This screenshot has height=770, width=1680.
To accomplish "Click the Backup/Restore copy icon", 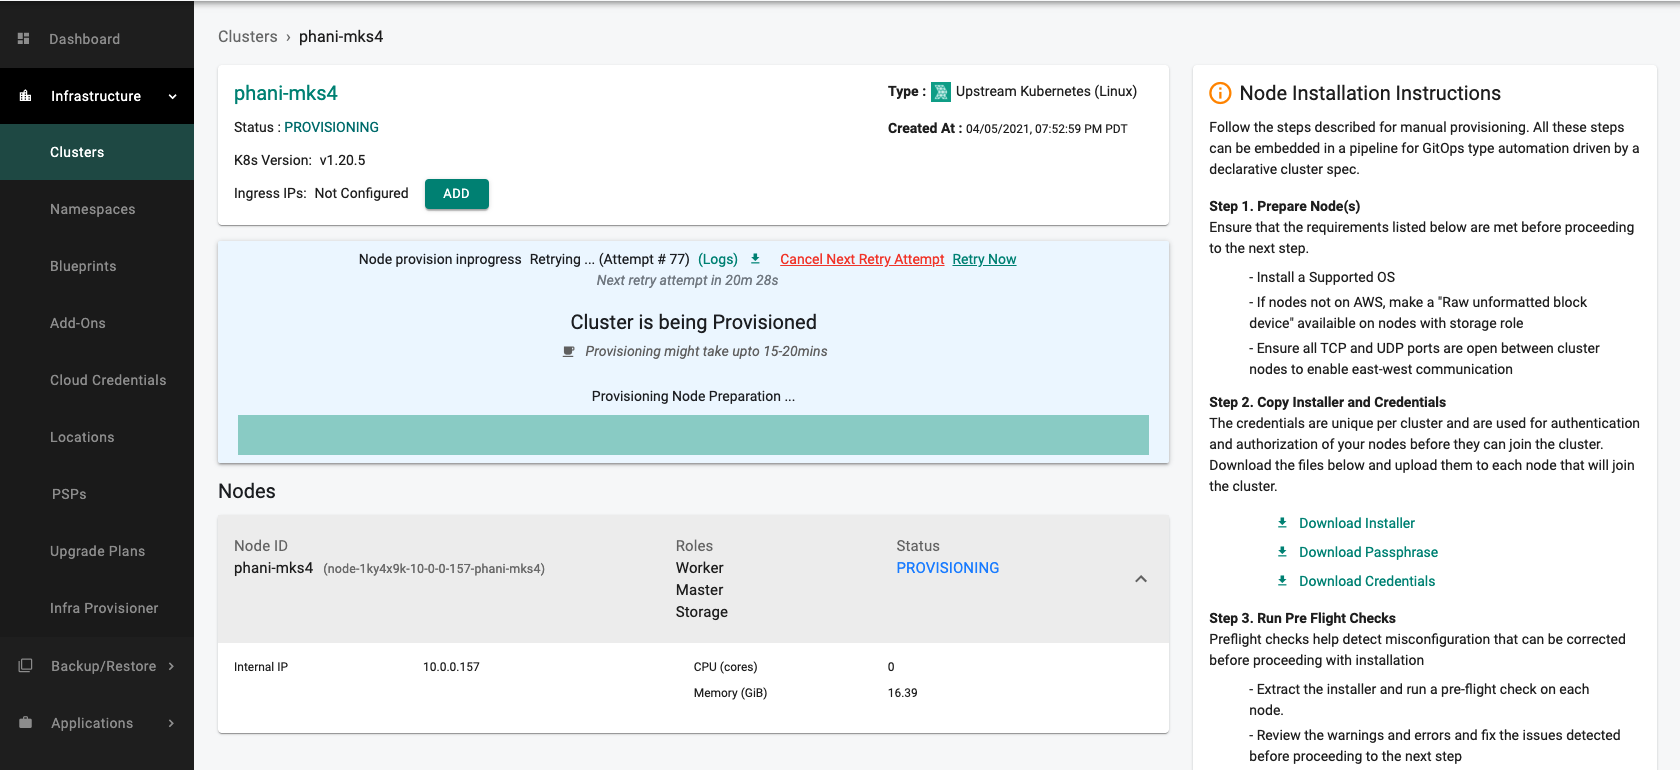I will [x=25, y=665].
